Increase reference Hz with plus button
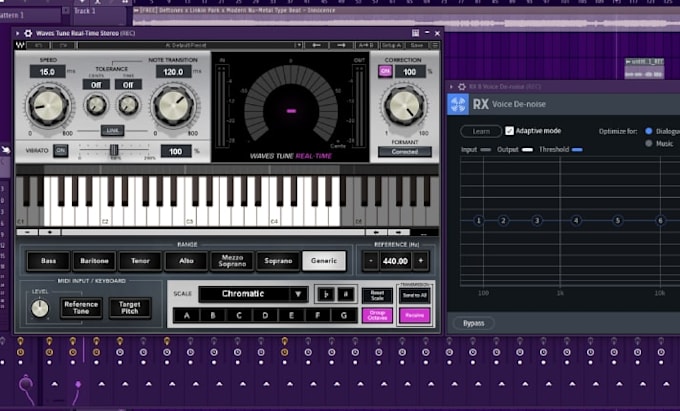Screen dimensions: 680x411 (420, 261)
